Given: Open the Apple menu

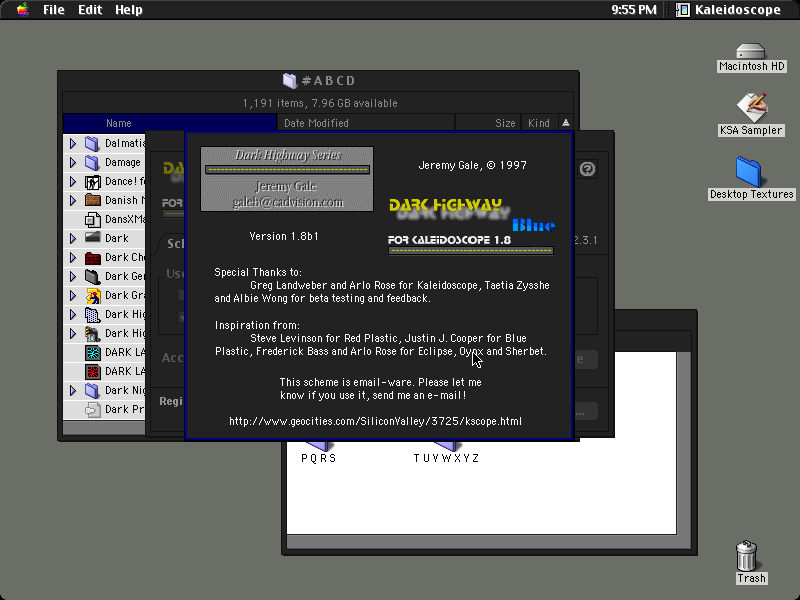Looking at the screenshot, I should [x=22, y=10].
